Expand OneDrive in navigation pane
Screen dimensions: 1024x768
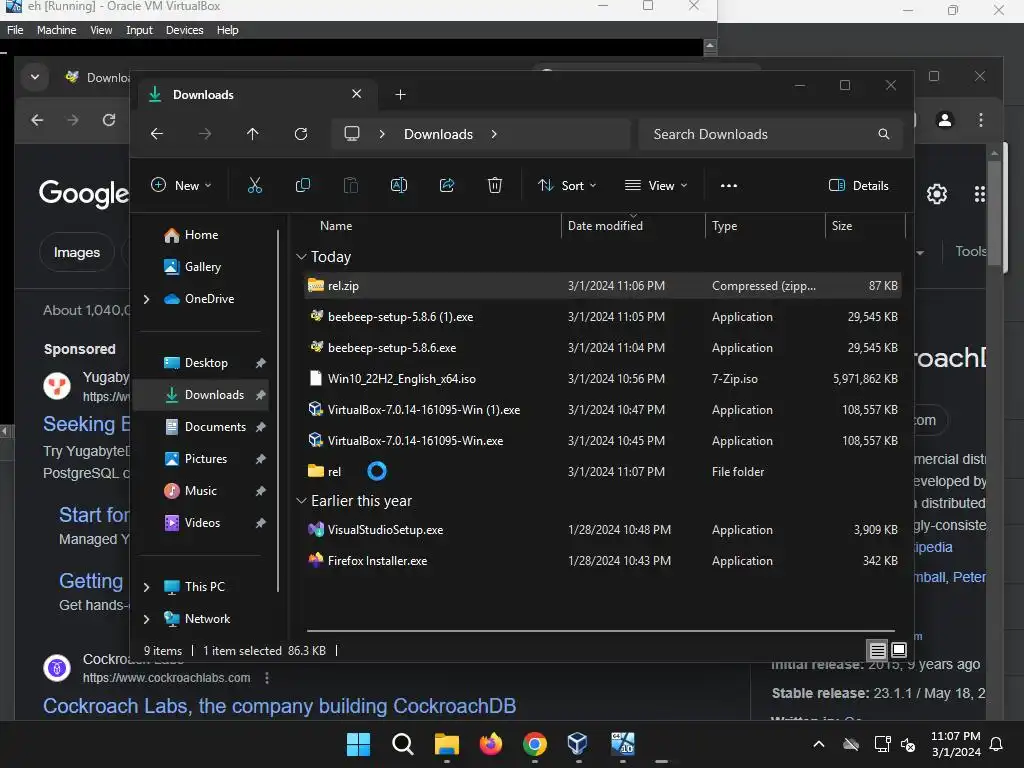click(x=146, y=299)
